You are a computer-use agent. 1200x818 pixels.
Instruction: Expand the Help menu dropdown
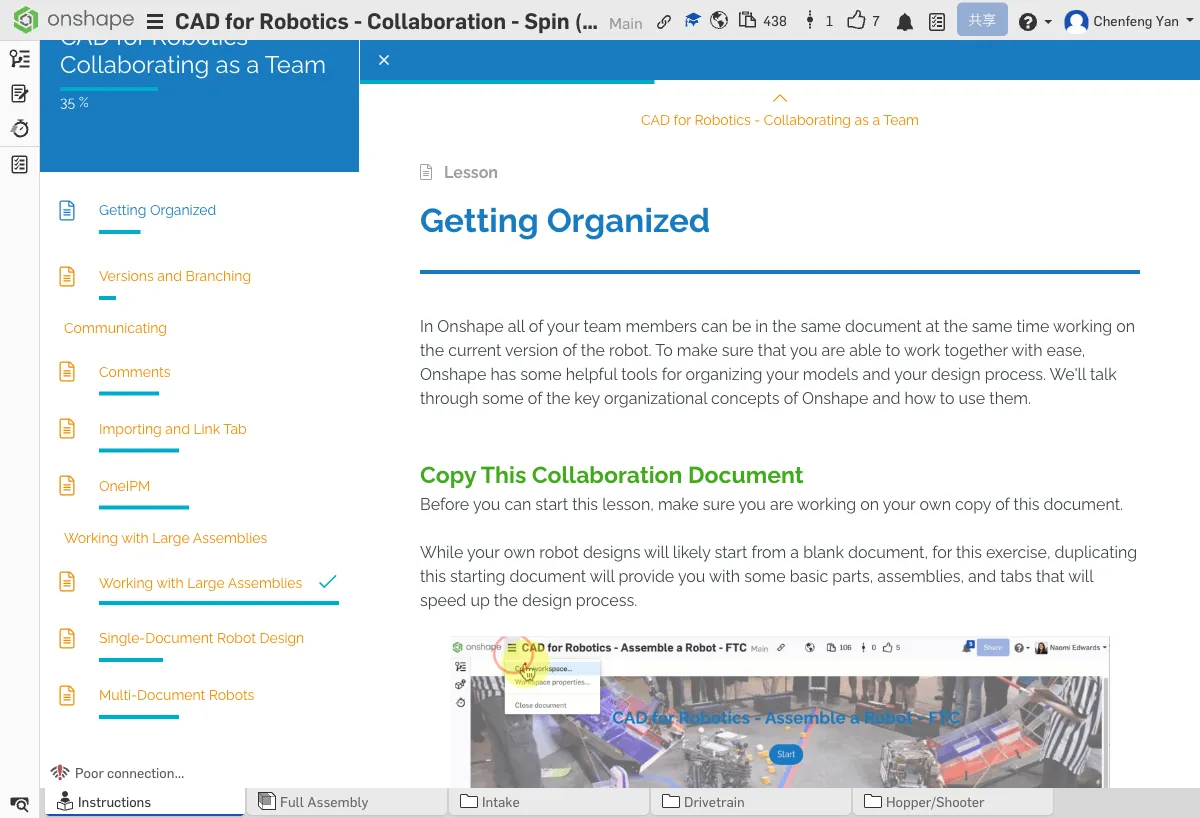tap(1034, 22)
